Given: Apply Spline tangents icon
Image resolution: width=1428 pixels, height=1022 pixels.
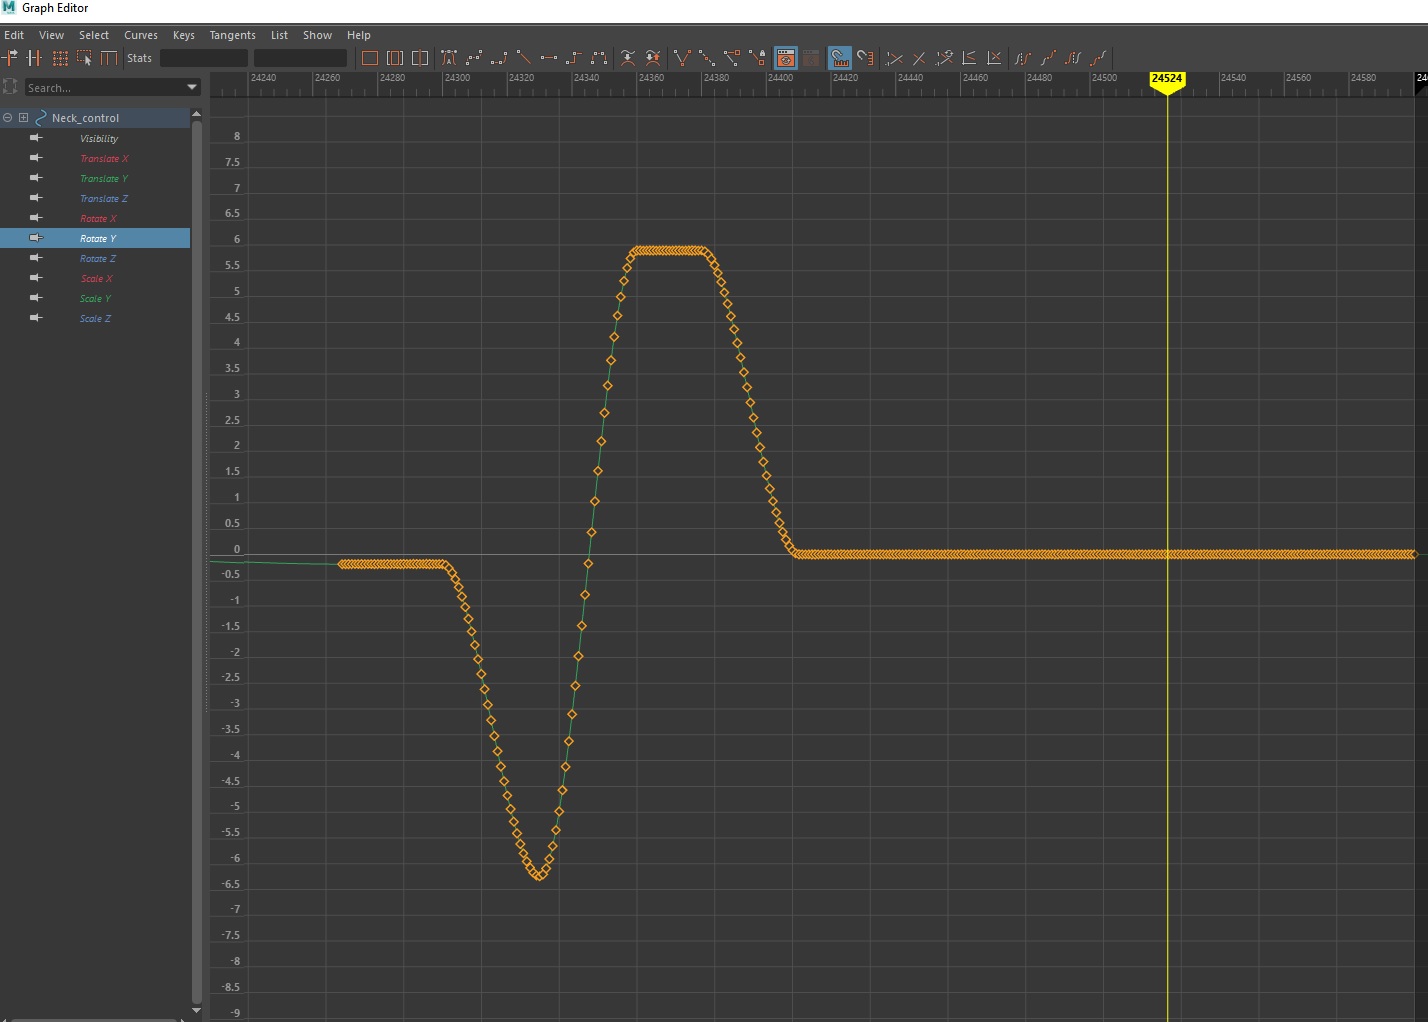Looking at the screenshot, I should [x=474, y=58].
